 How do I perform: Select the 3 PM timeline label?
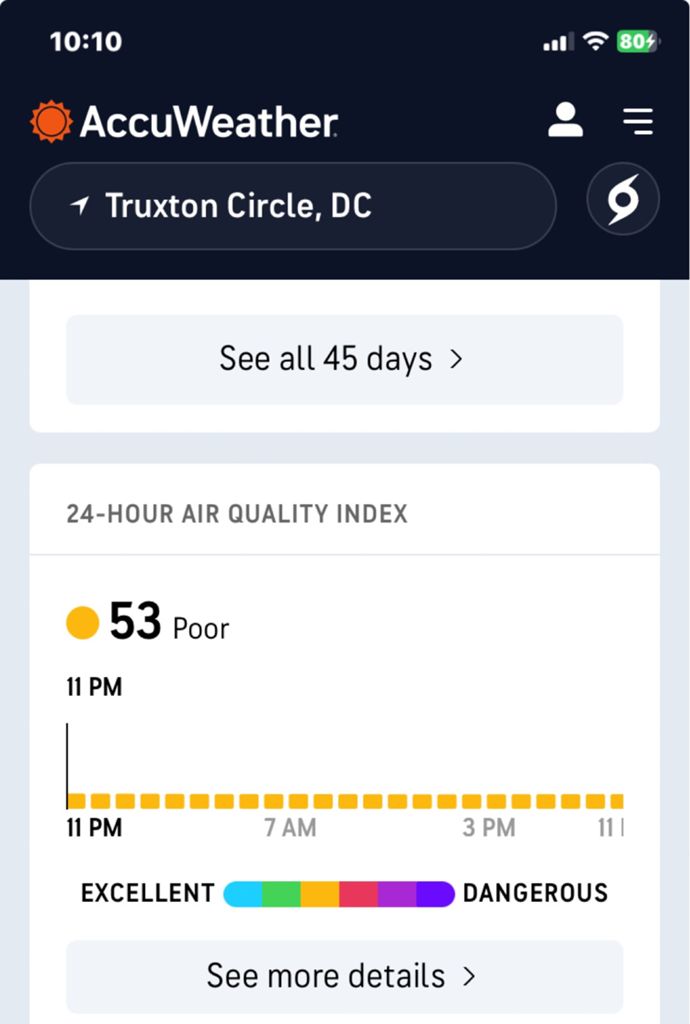[489, 828]
